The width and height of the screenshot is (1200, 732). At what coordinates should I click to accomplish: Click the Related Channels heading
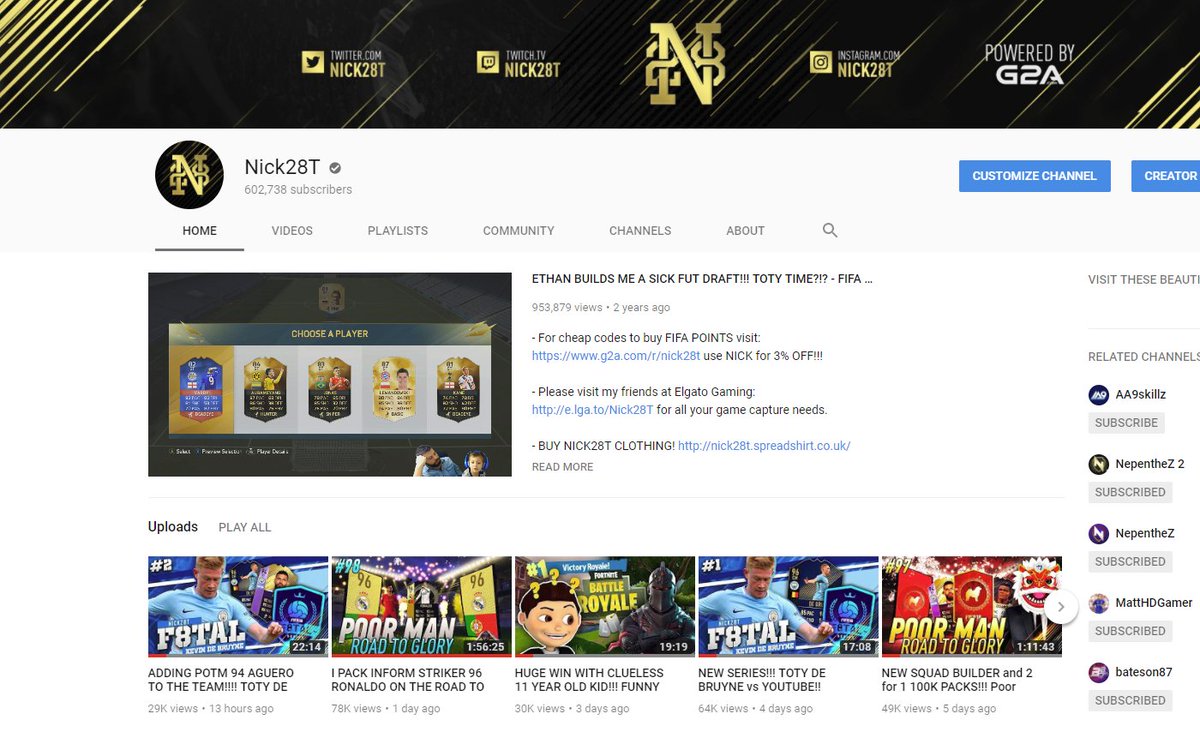coord(1143,357)
